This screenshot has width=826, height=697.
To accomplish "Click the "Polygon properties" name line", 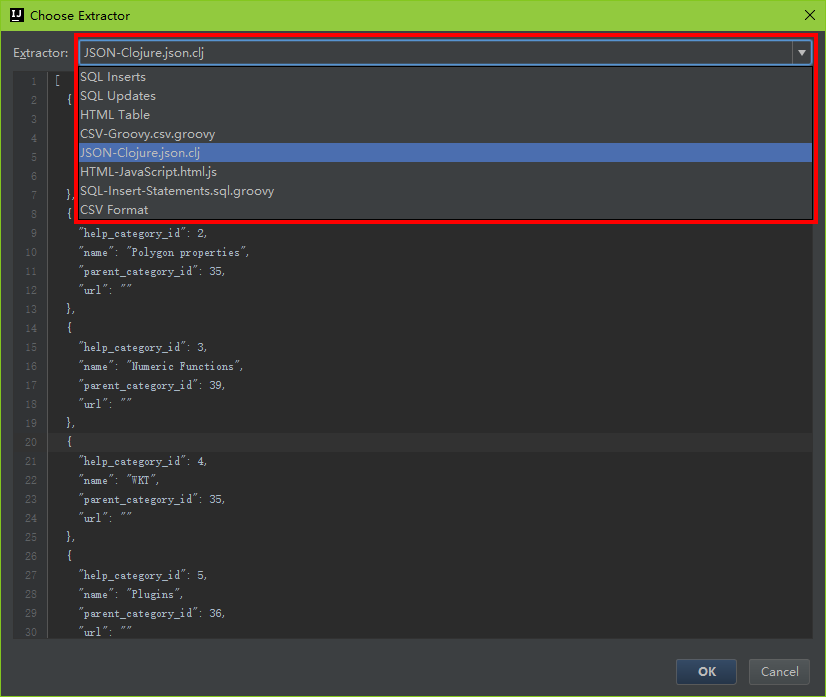I will 164,253.
